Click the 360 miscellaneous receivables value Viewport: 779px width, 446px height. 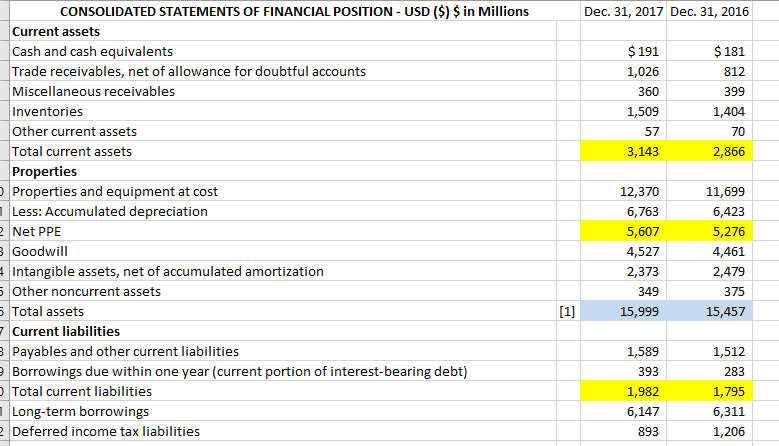(648, 91)
